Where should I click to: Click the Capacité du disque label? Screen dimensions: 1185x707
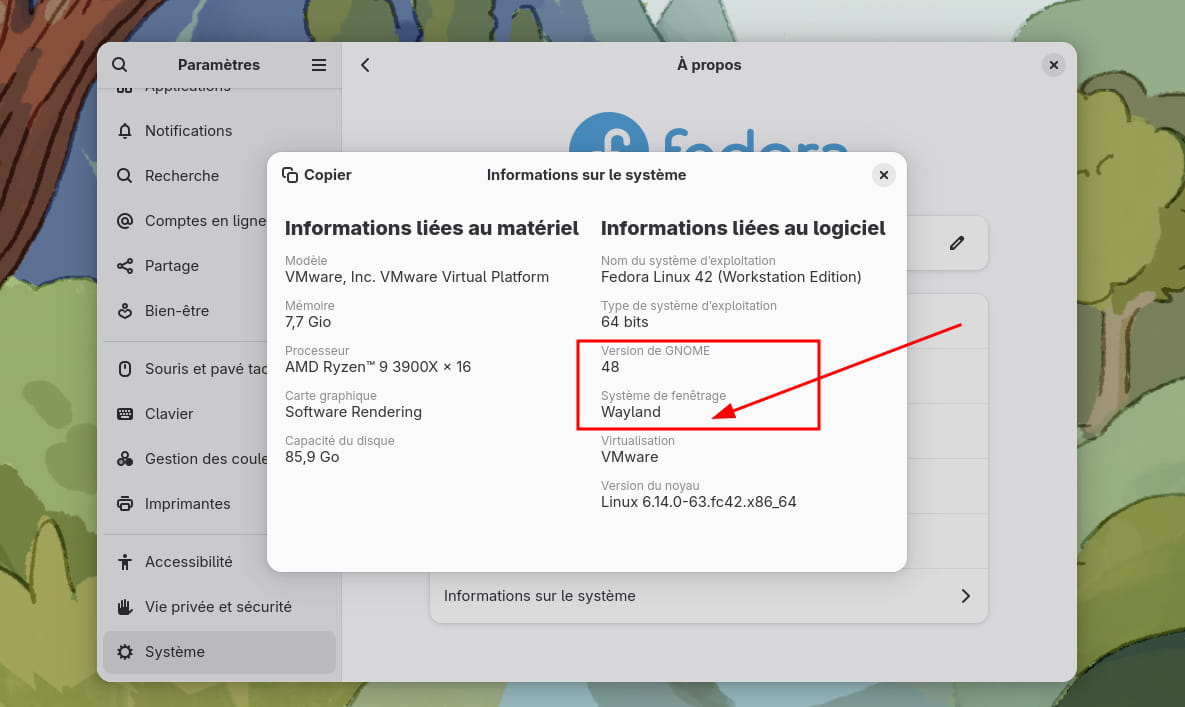(x=339, y=440)
